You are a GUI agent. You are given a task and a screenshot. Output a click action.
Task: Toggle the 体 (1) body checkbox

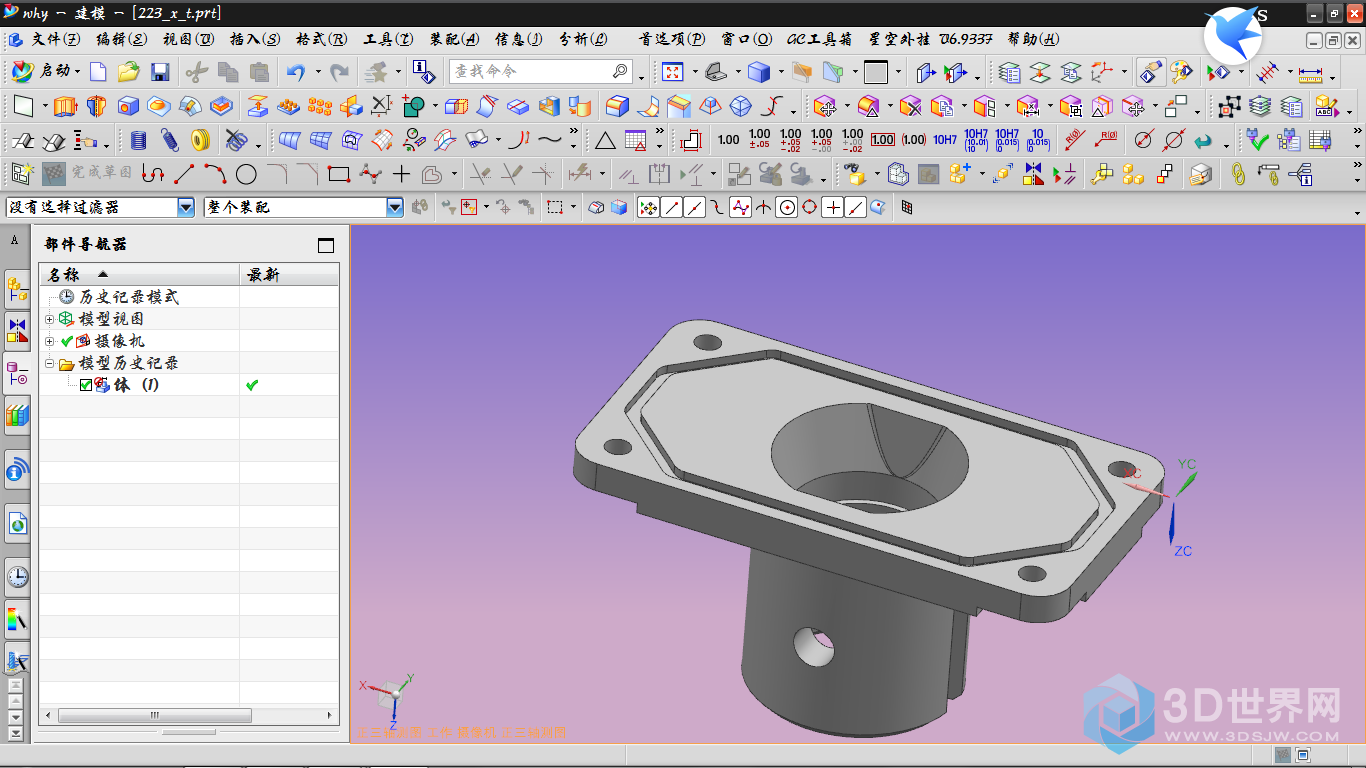(x=86, y=385)
